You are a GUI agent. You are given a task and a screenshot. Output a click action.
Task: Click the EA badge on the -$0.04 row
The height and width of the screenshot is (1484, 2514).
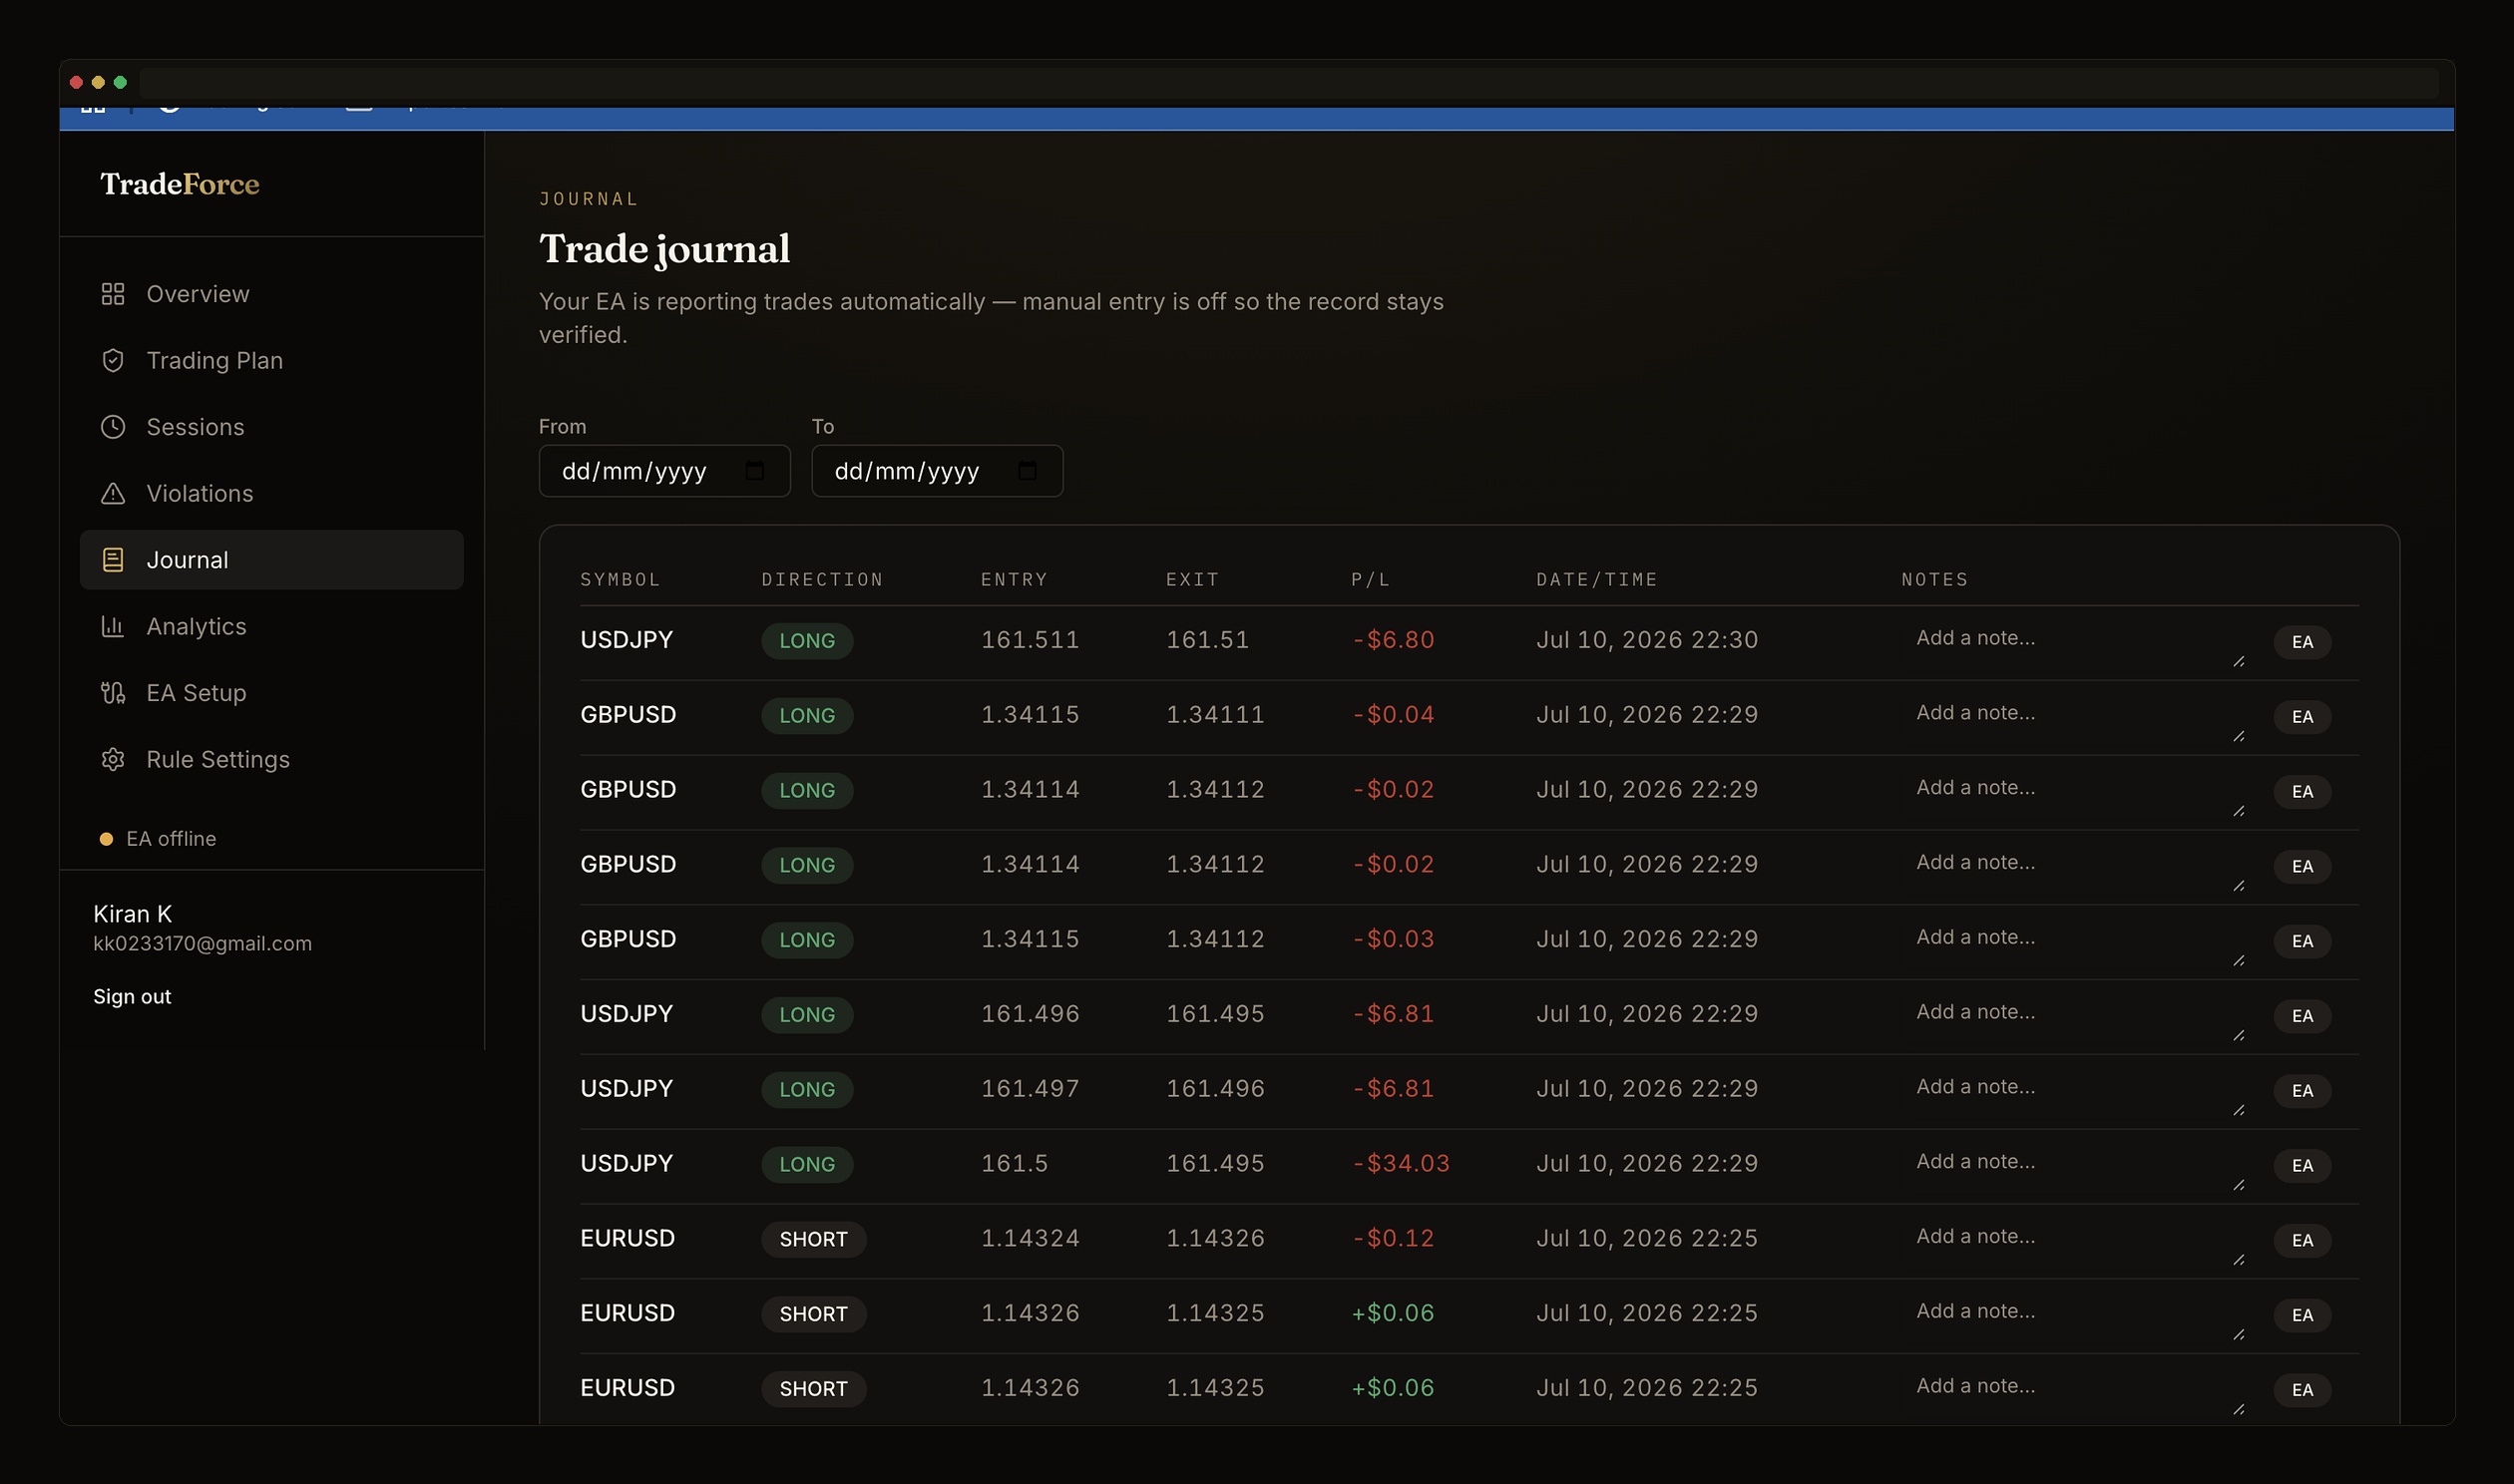point(2302,717)
